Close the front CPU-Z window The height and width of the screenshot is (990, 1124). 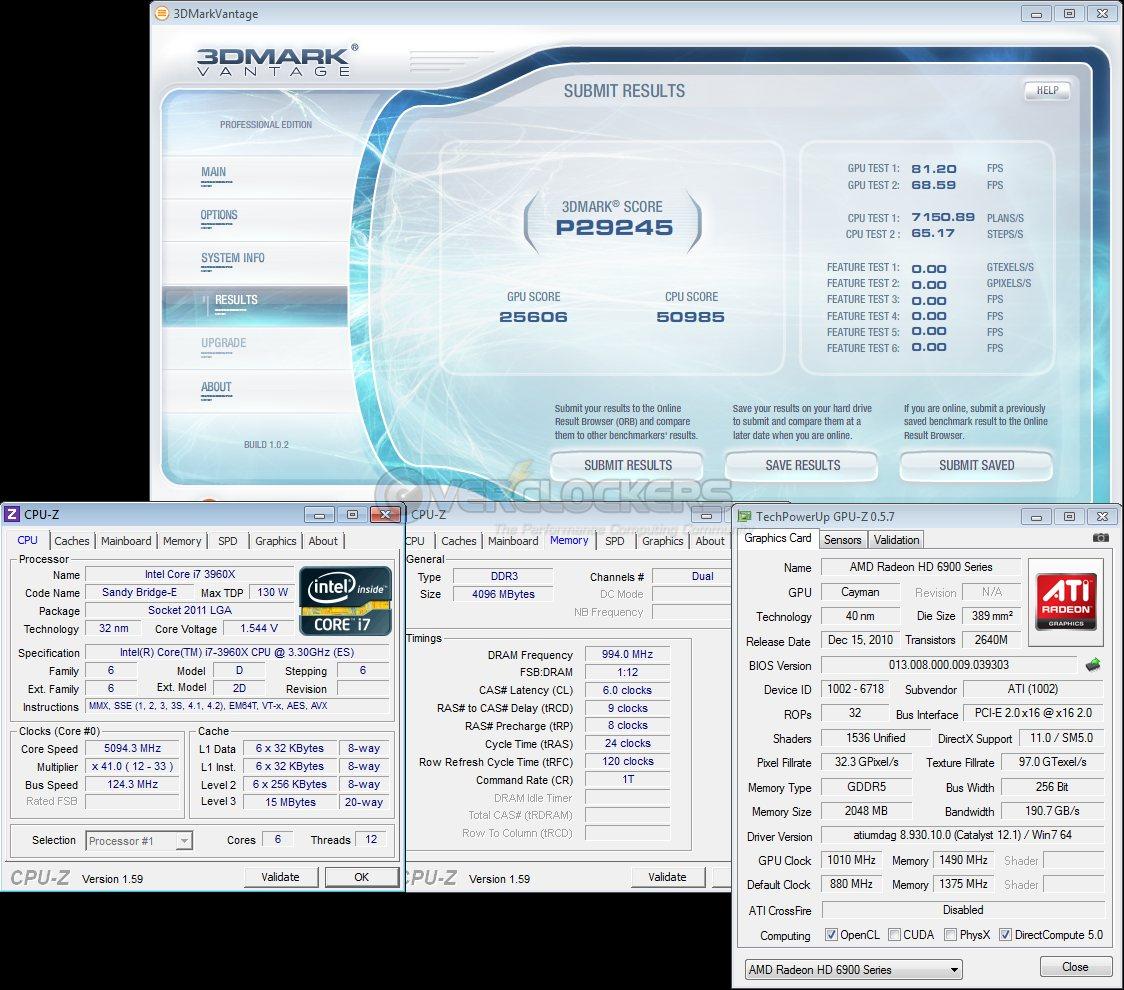(x=385, y=514)
